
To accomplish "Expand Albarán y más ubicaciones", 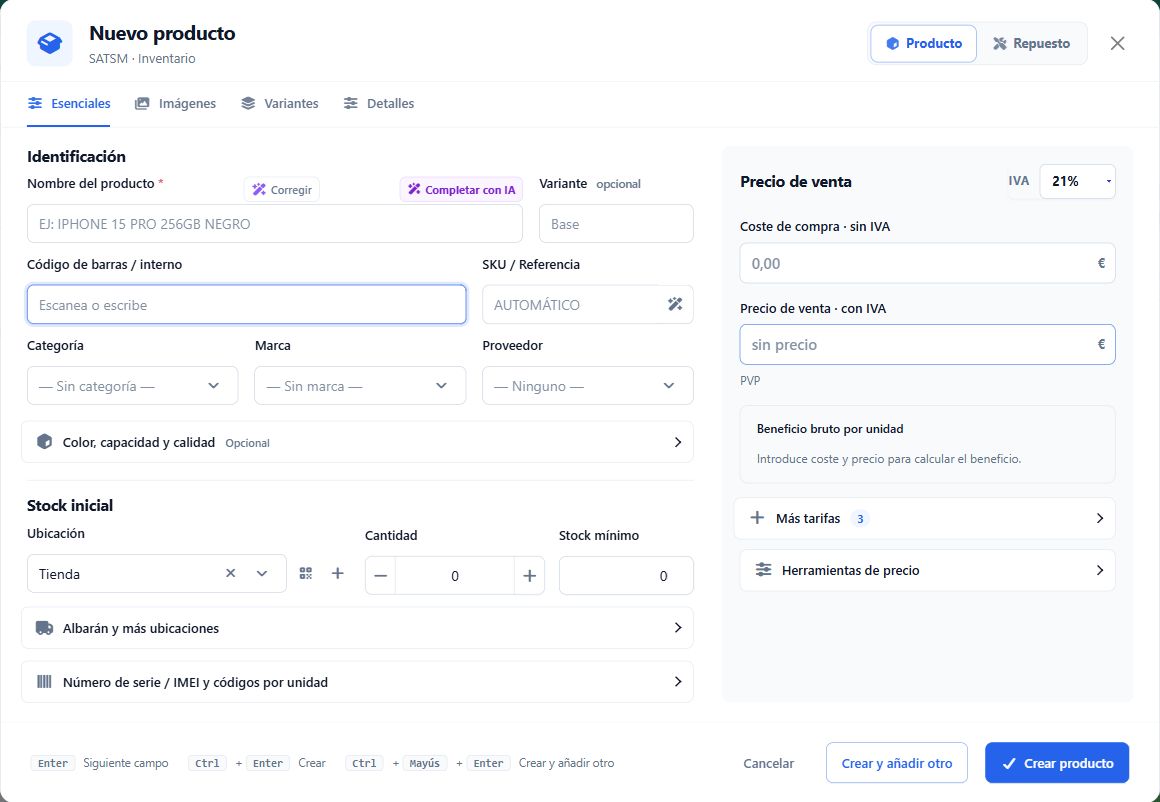I will coord(357,628).
